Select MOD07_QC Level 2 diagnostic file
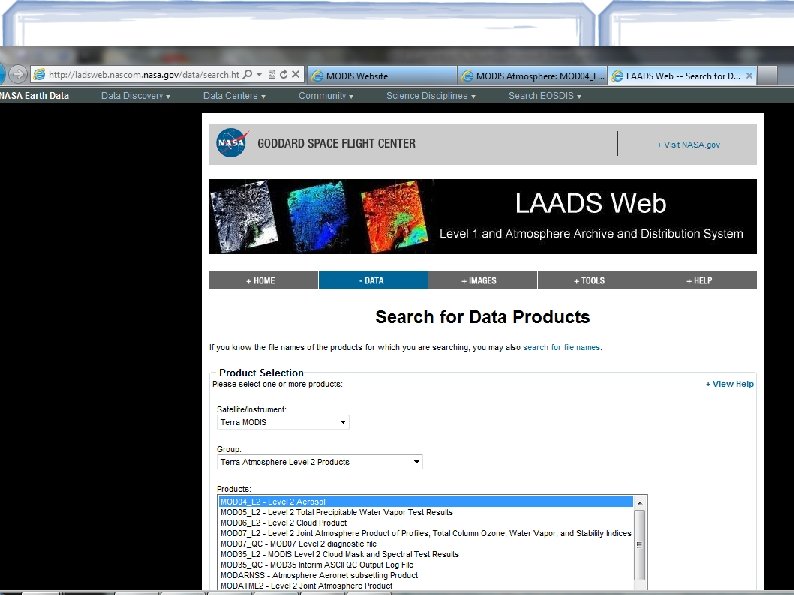Image resolution: width=794 pixels, height=595 pixels. click(x=426, y=544)
